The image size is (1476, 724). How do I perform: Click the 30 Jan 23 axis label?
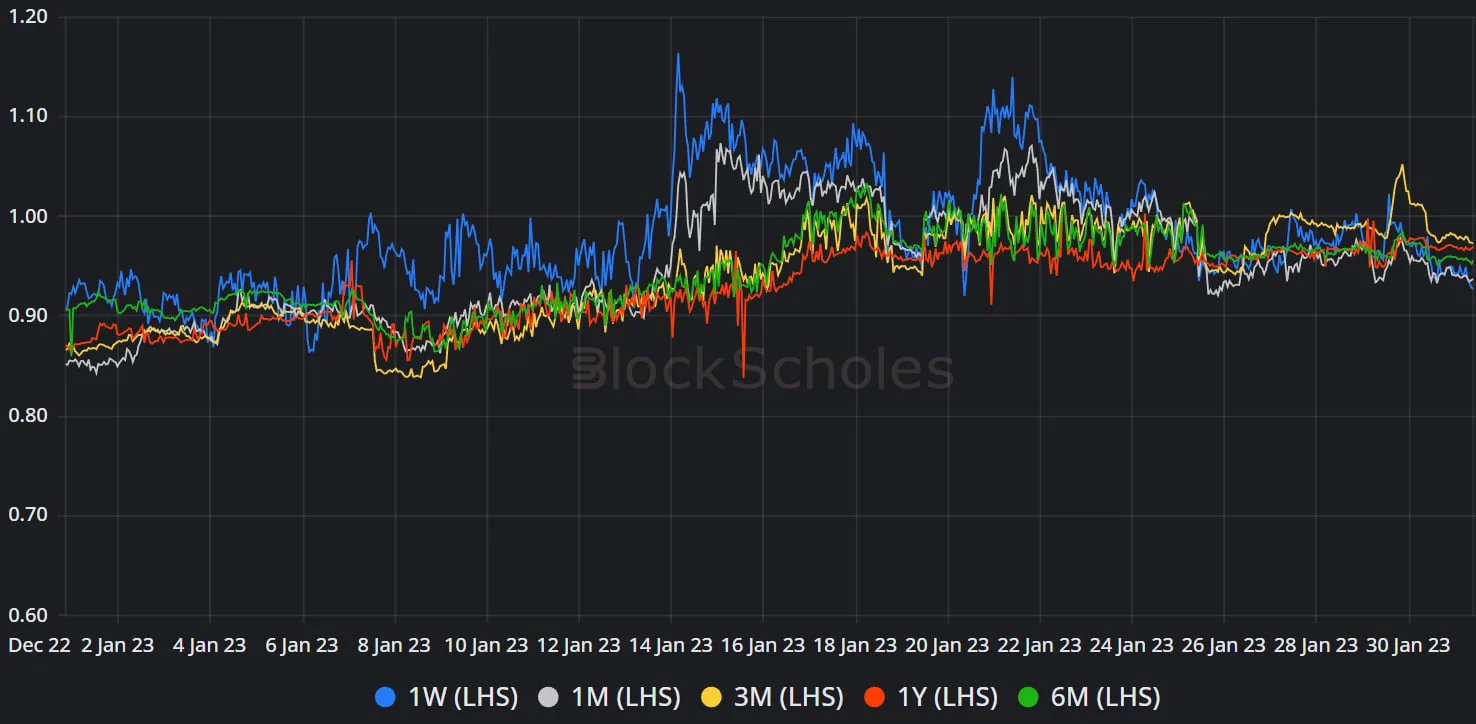pyautogui.click(x=1408, y=645)
